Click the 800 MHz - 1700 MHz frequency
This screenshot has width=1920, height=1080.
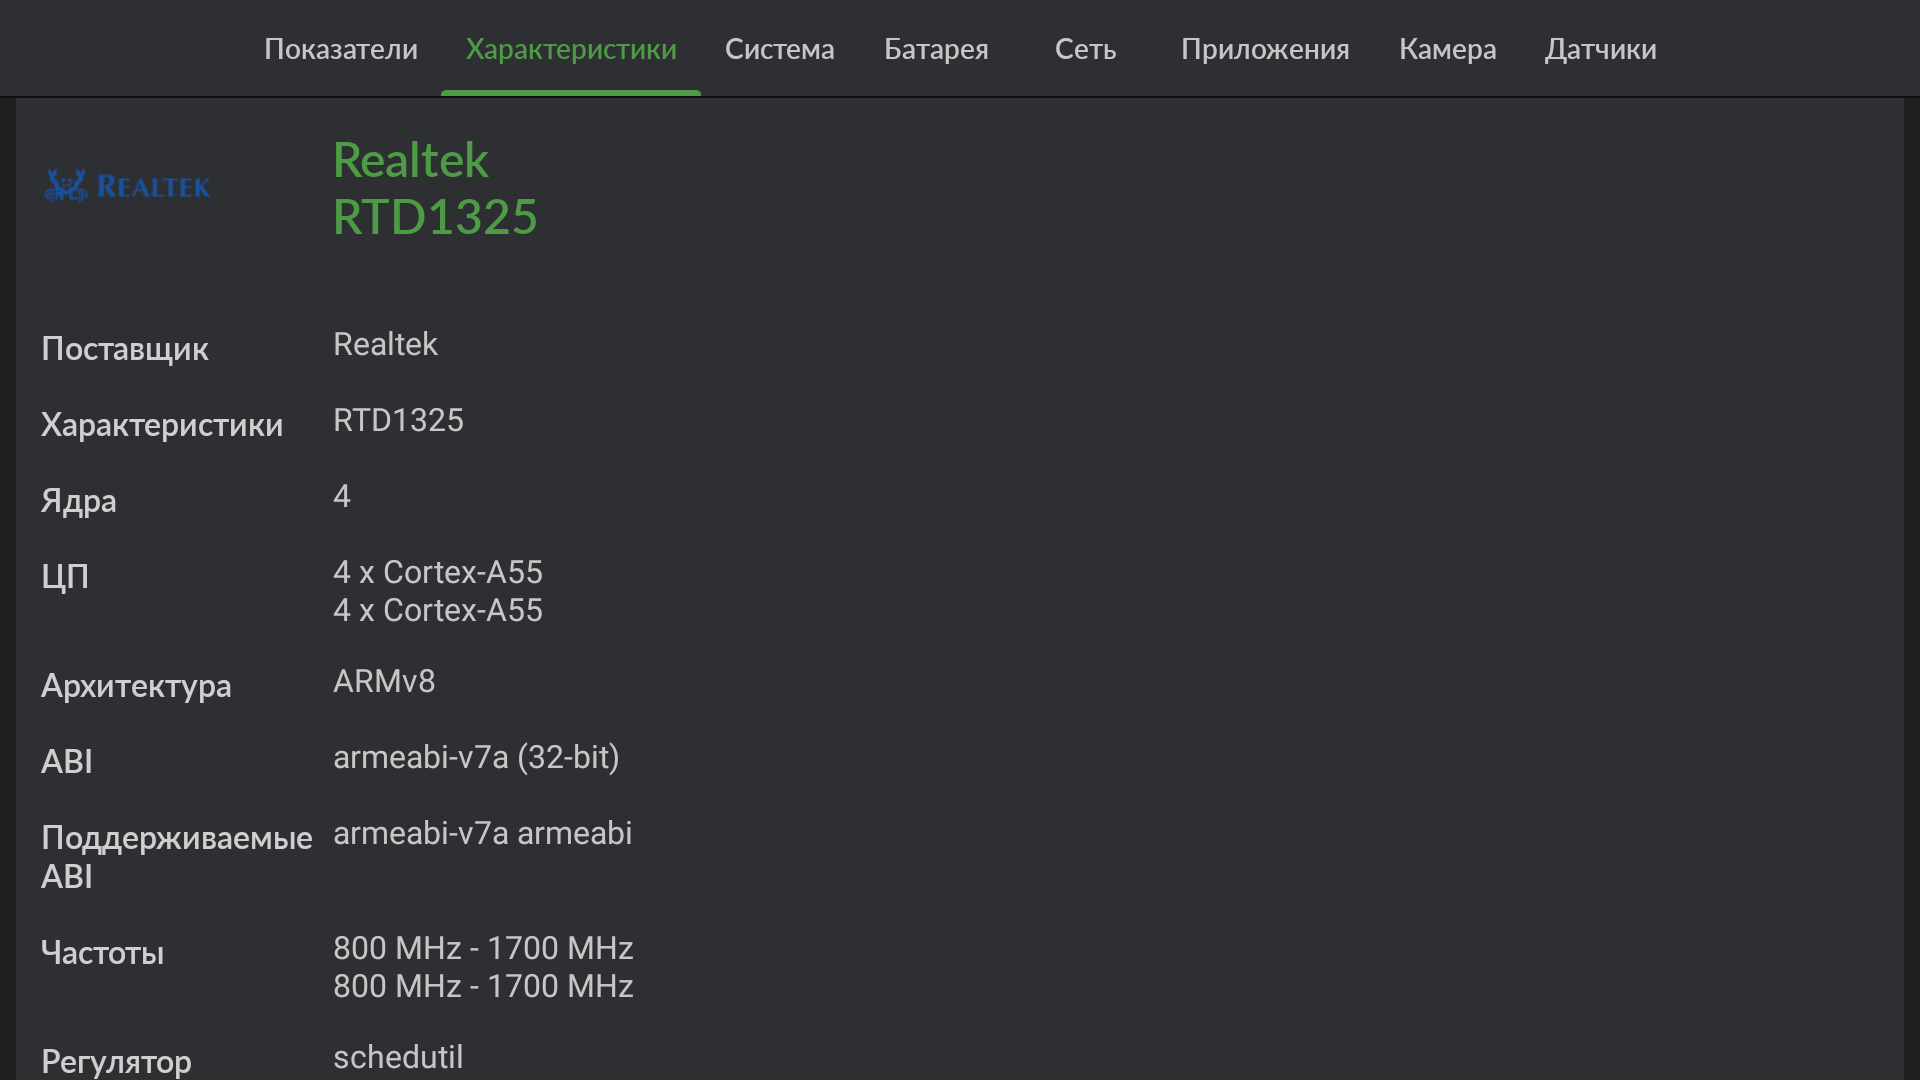pyautogui.click(x=483, y=949)
